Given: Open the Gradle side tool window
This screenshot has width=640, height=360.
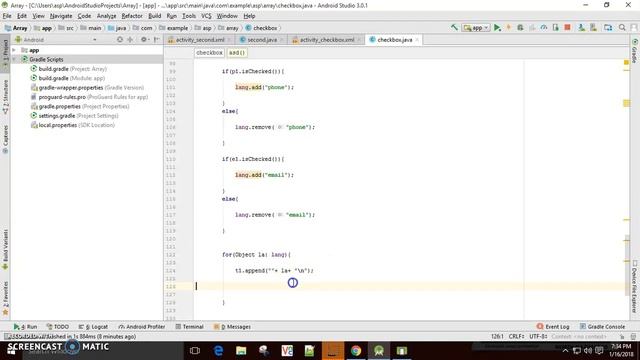Looking at the screenshot, I should tap(635, 51).
